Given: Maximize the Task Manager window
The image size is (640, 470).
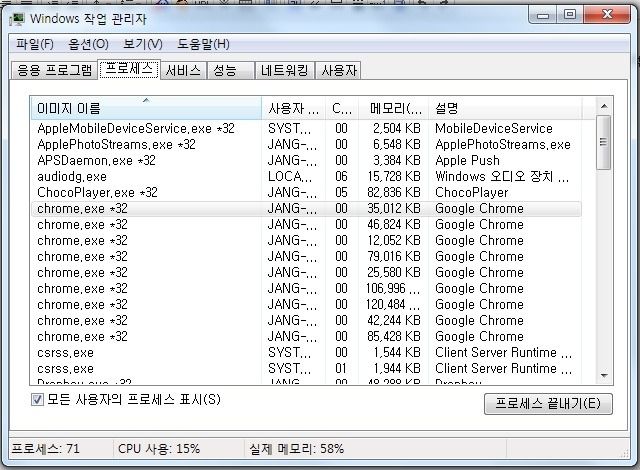Looking at the screenshot, I should click(x=570, y=15).
